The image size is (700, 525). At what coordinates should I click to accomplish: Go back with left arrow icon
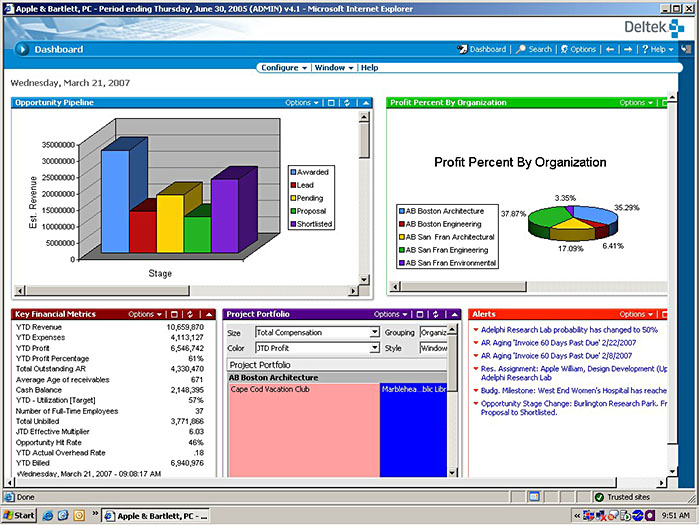pos(610,50)
